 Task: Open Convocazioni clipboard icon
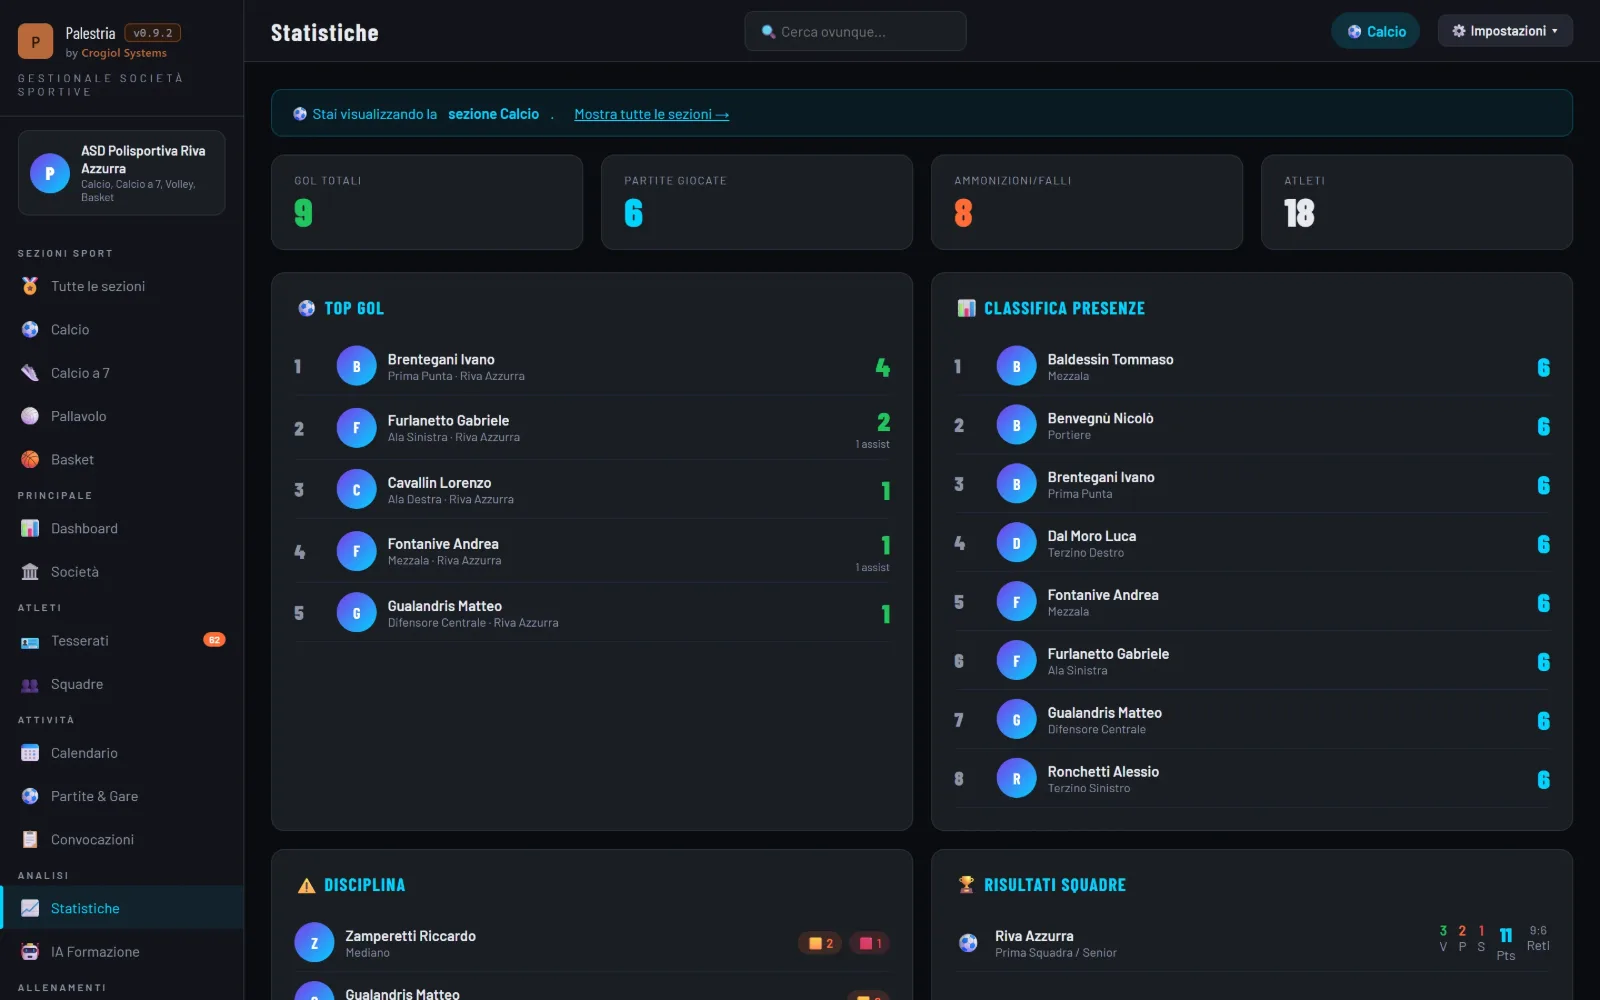[30, 840]
